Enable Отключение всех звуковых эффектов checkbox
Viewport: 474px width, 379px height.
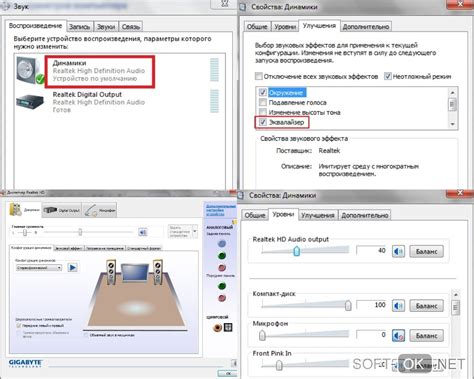[x=259, y=76]
